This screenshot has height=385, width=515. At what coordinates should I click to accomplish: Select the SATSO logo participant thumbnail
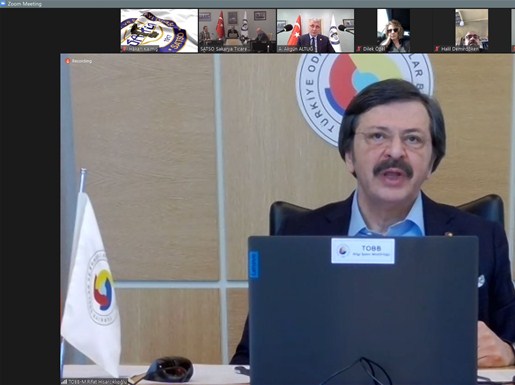tap(159, 31)
